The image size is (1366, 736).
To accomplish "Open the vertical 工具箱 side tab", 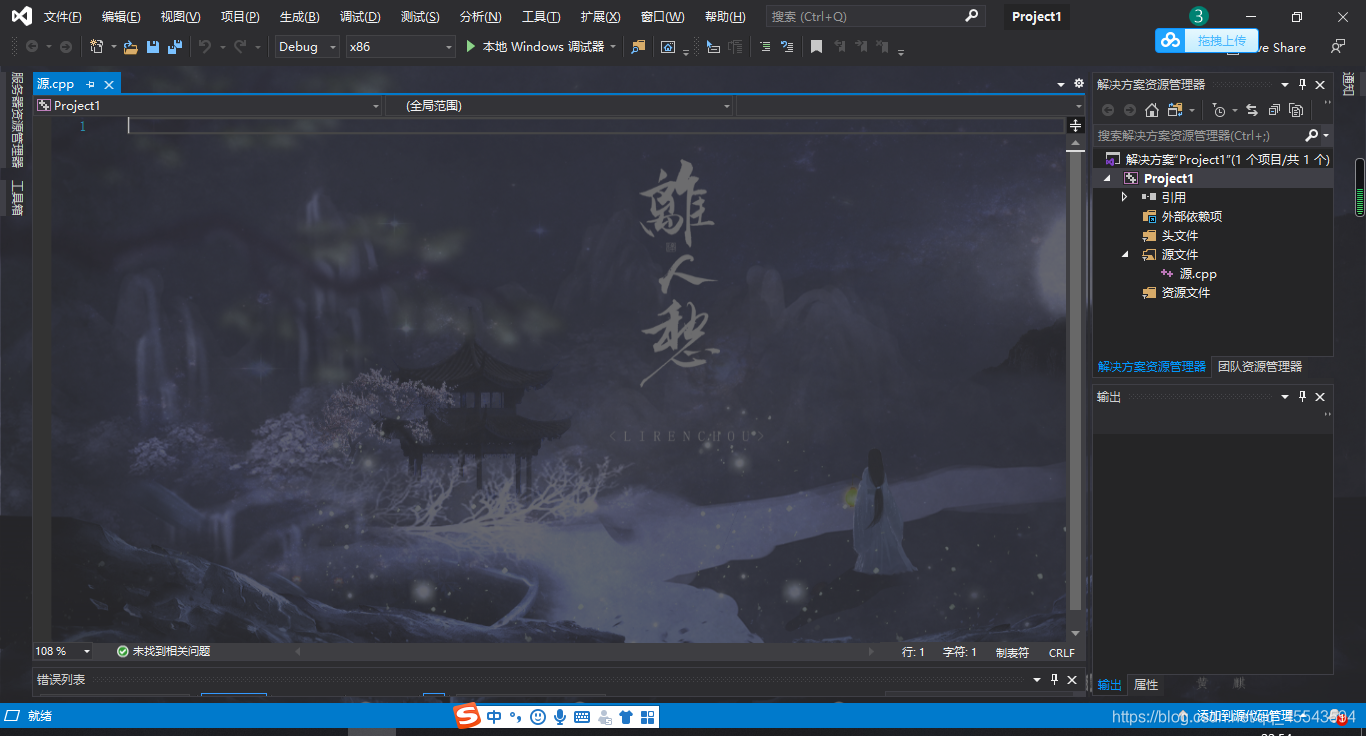I will click(16, 197).
